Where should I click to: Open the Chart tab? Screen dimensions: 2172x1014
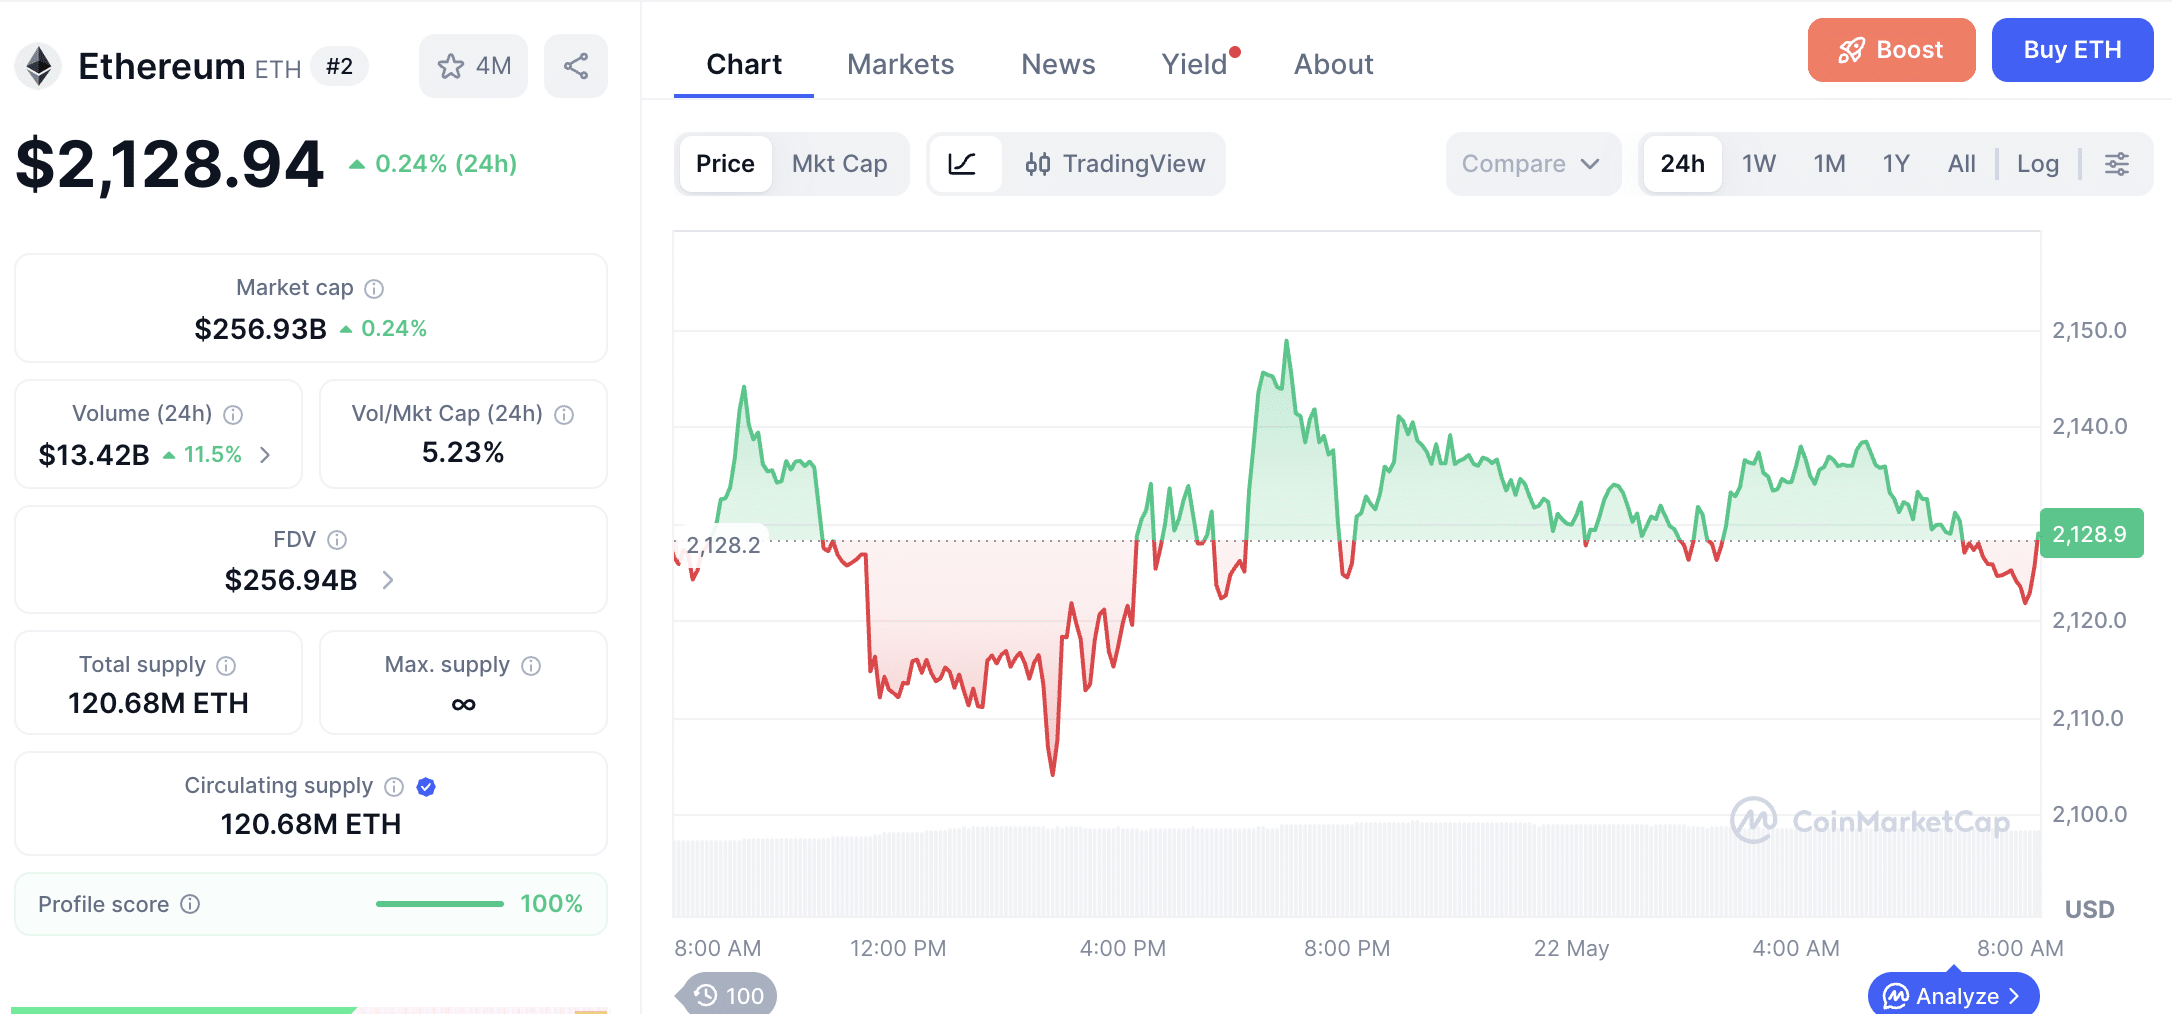(x=744, y=65)
